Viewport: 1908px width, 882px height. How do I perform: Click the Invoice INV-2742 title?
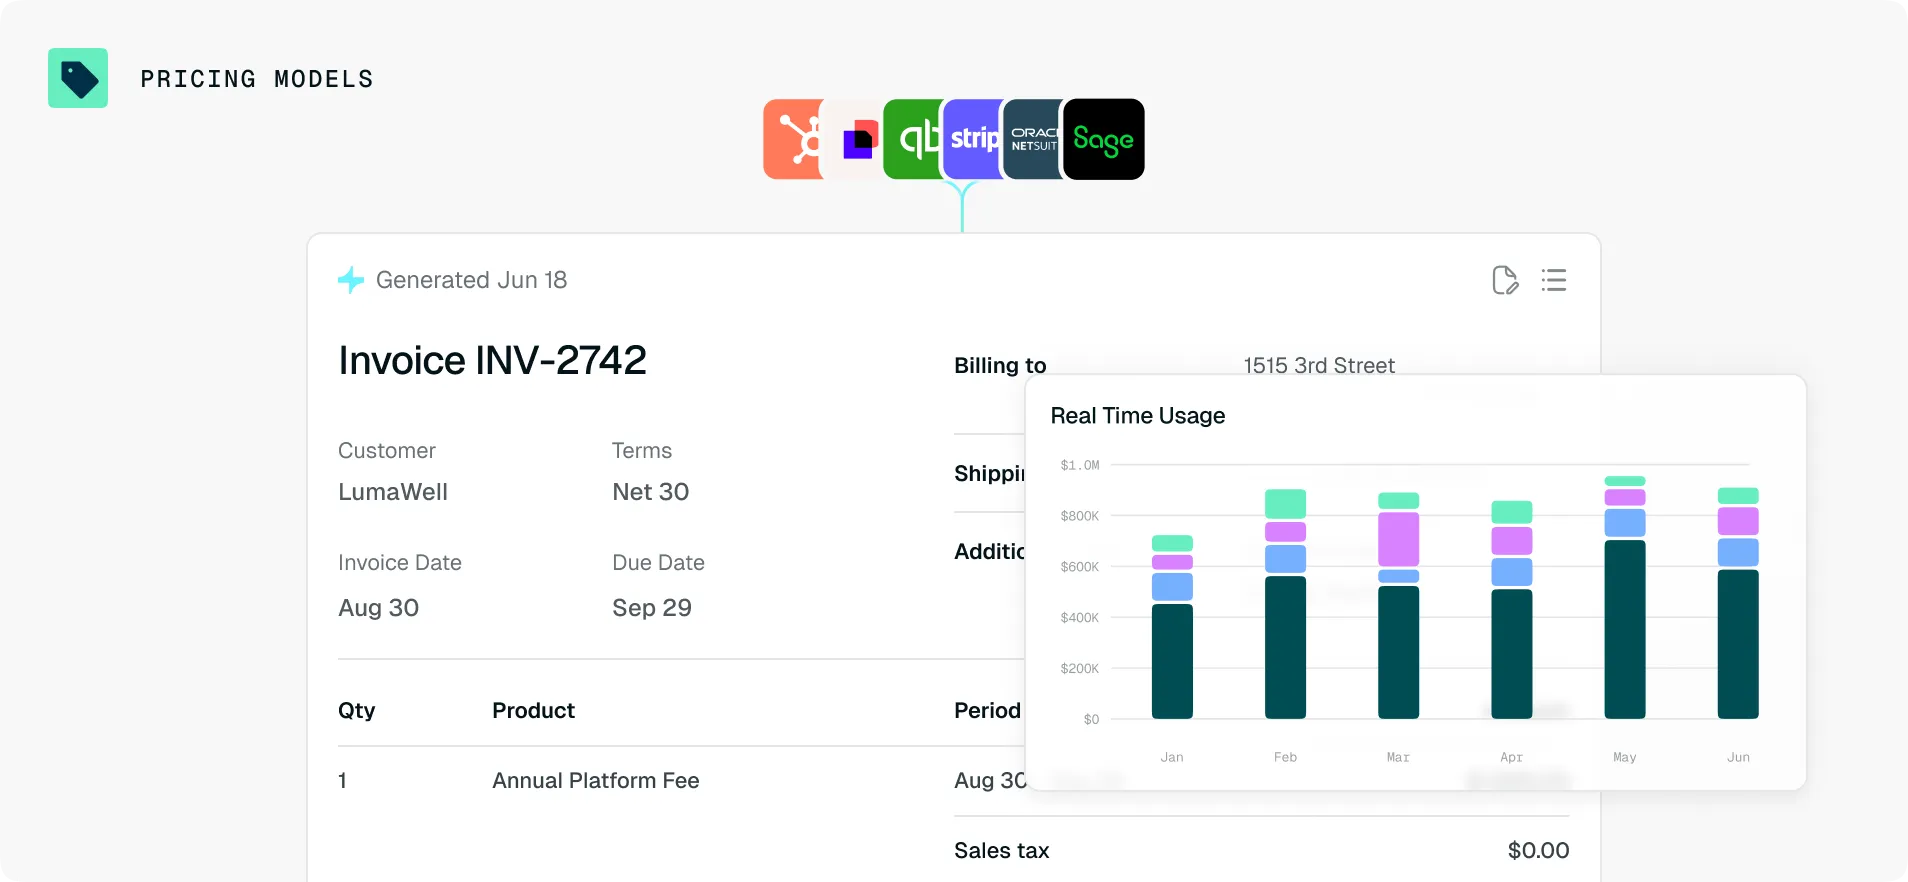492,360
